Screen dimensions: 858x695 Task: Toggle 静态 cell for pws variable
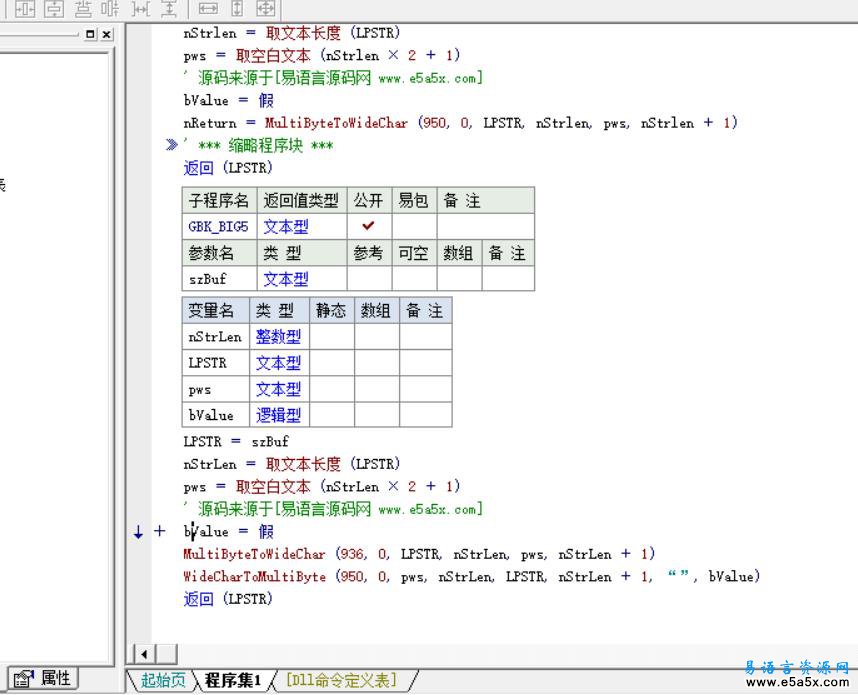coord(332,389)
